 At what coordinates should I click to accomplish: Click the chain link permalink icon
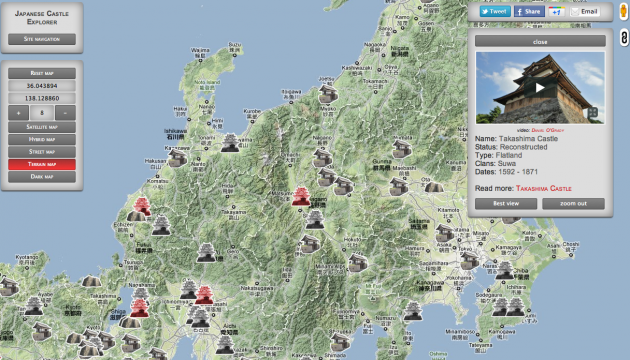[624, 37]
